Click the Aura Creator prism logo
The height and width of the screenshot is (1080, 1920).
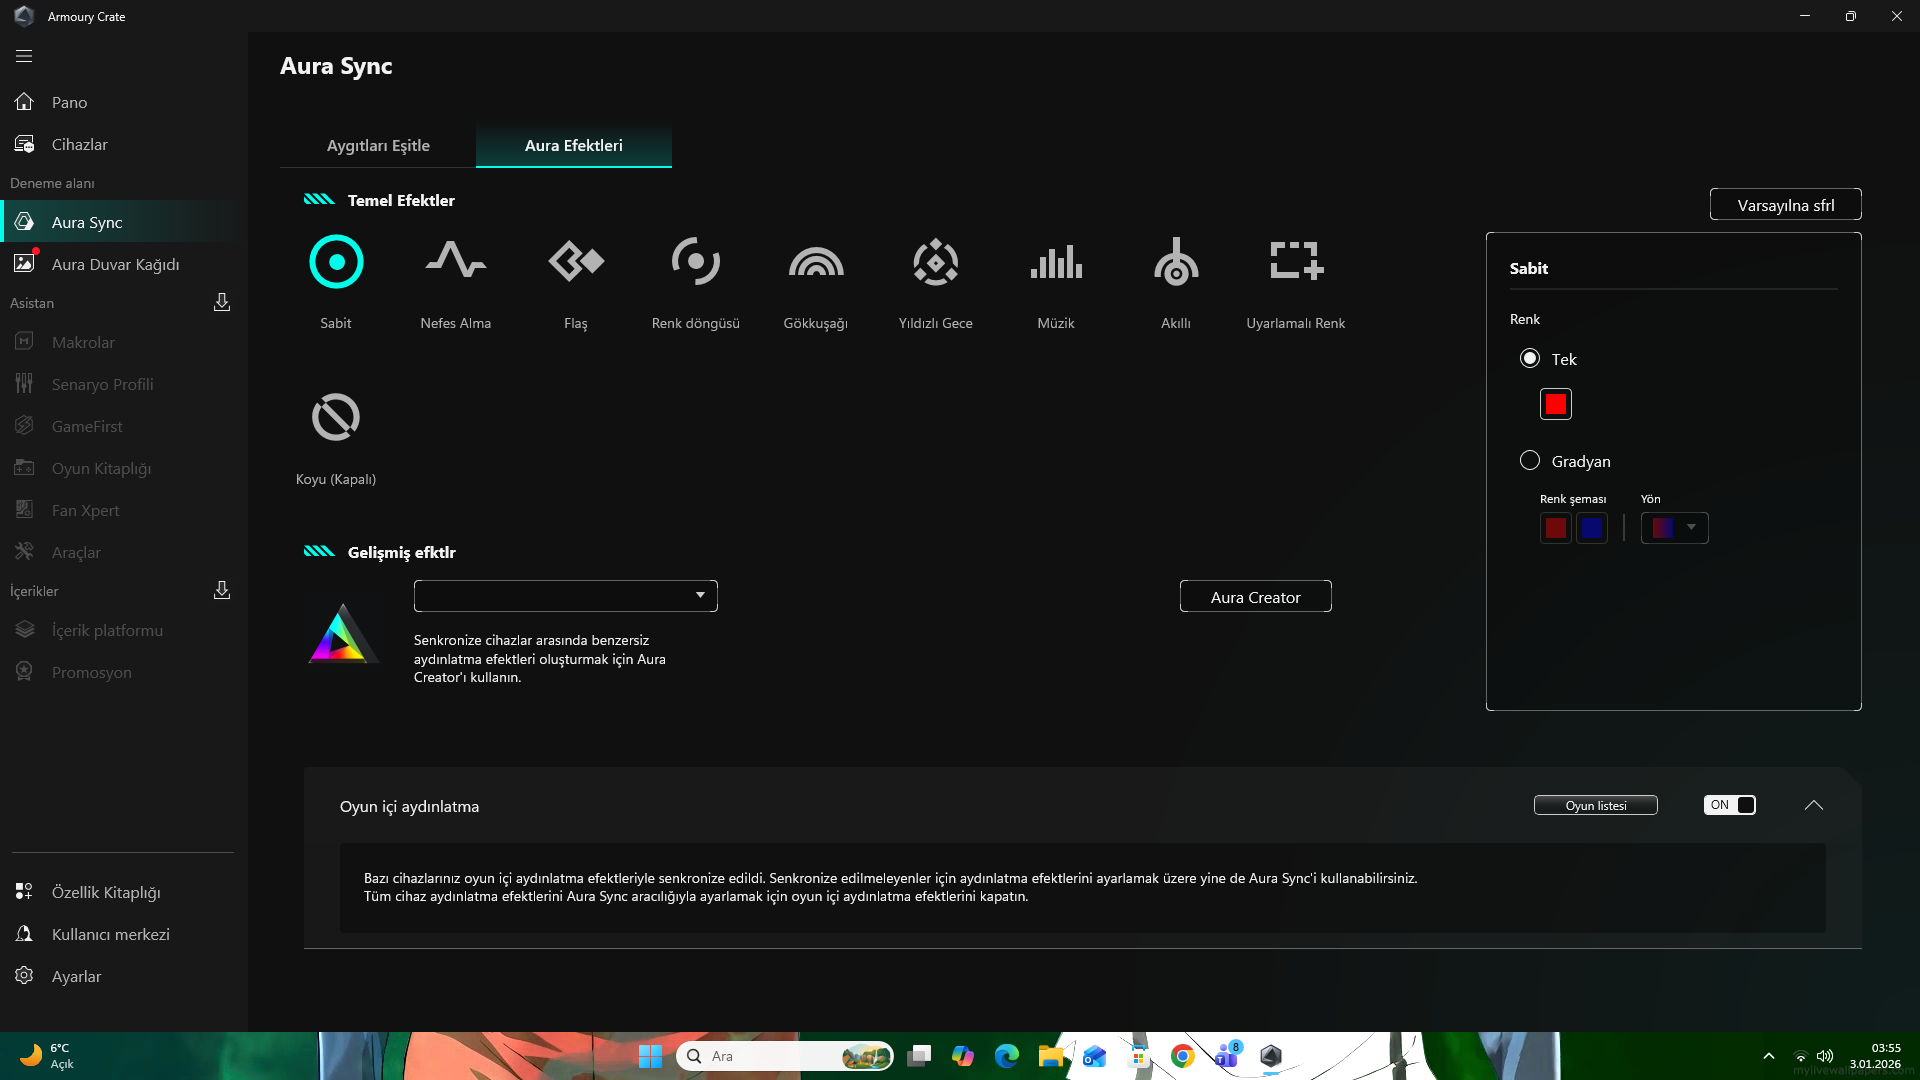coord(343,634)
